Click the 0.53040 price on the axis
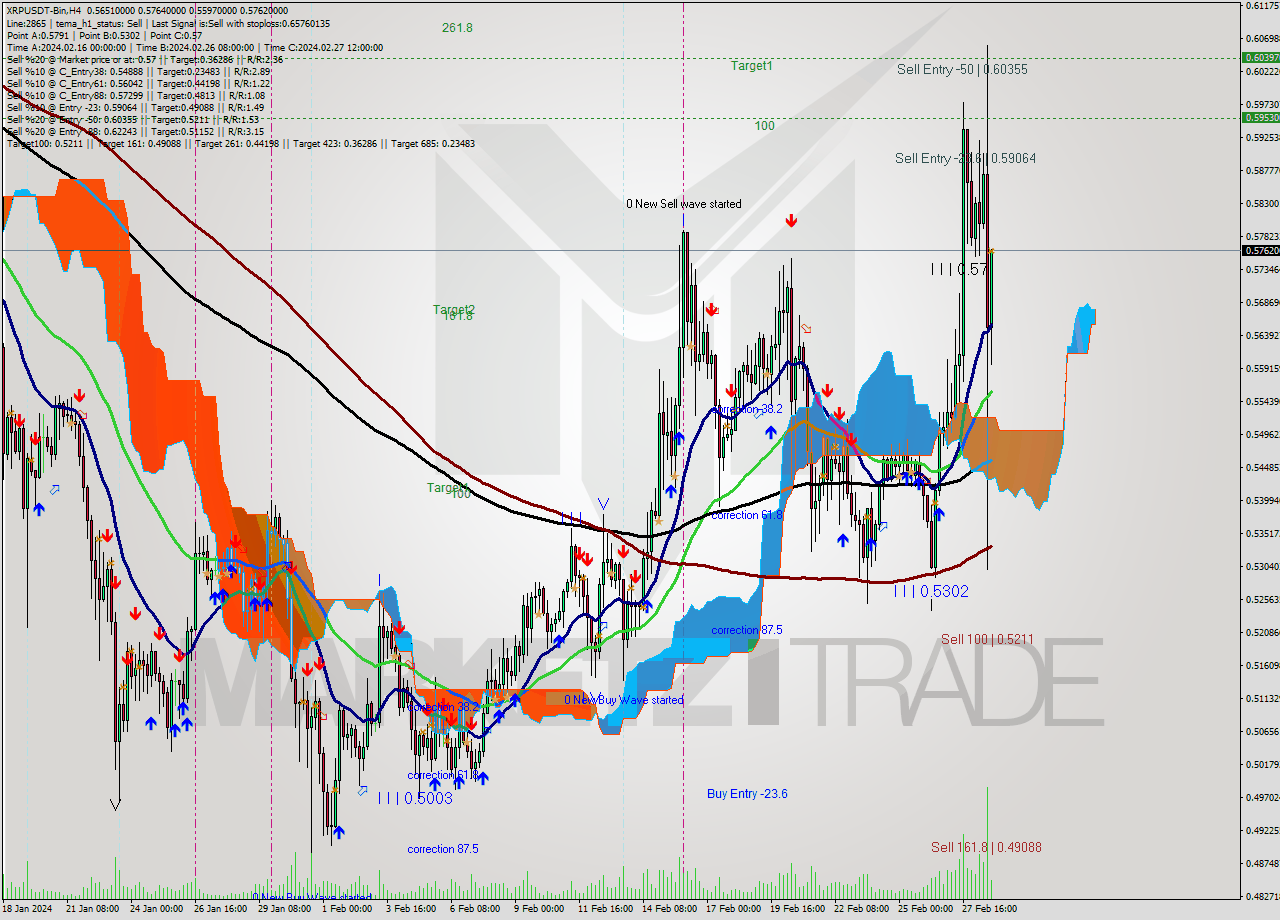Image resolution: width=1280 pixels, height=920 pixels. pos(1261,567)
